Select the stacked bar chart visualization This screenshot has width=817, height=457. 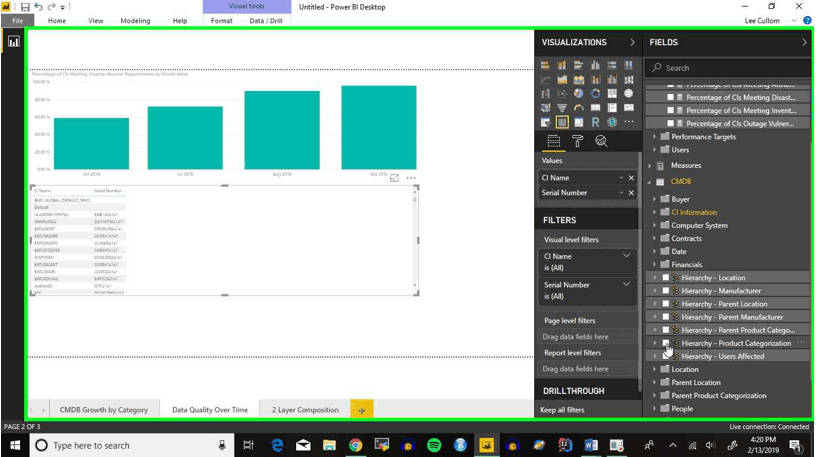545,65
